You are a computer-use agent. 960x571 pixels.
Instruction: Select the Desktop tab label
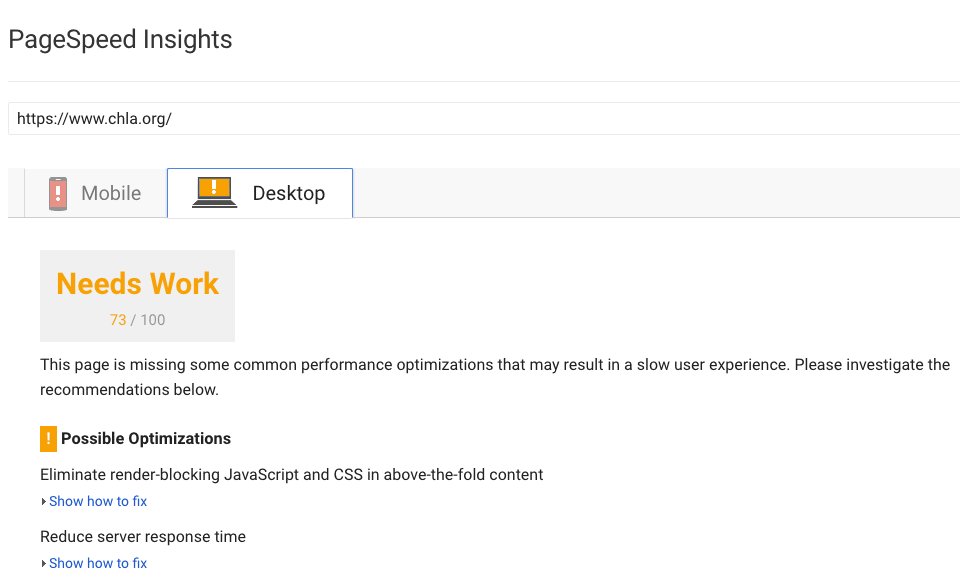289,193
